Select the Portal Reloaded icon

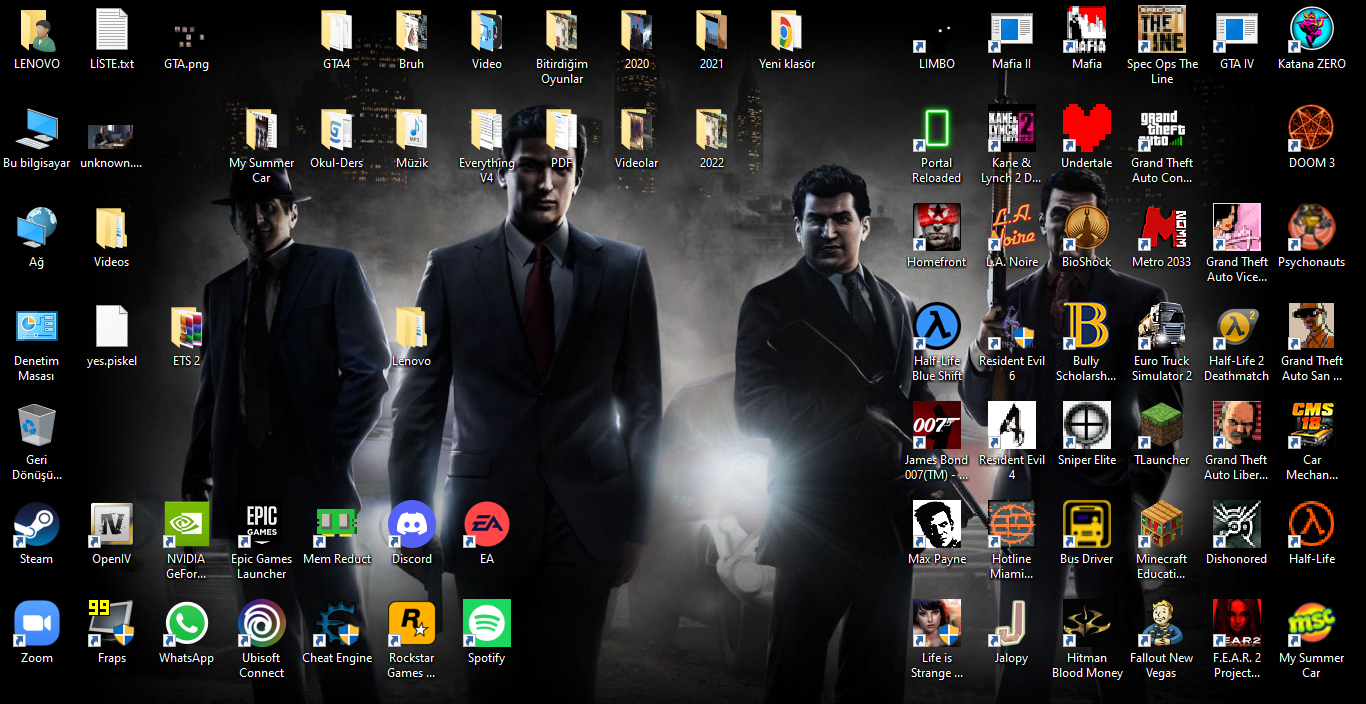point(937,129)
